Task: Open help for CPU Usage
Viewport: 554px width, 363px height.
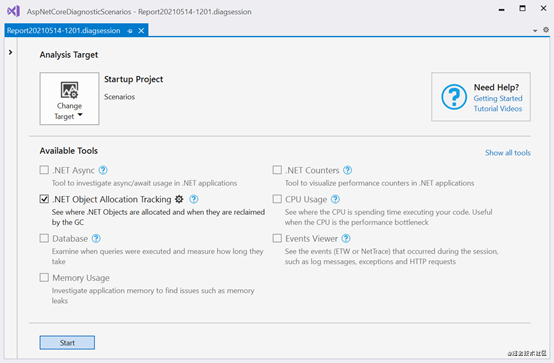Action: click(335, 199)
